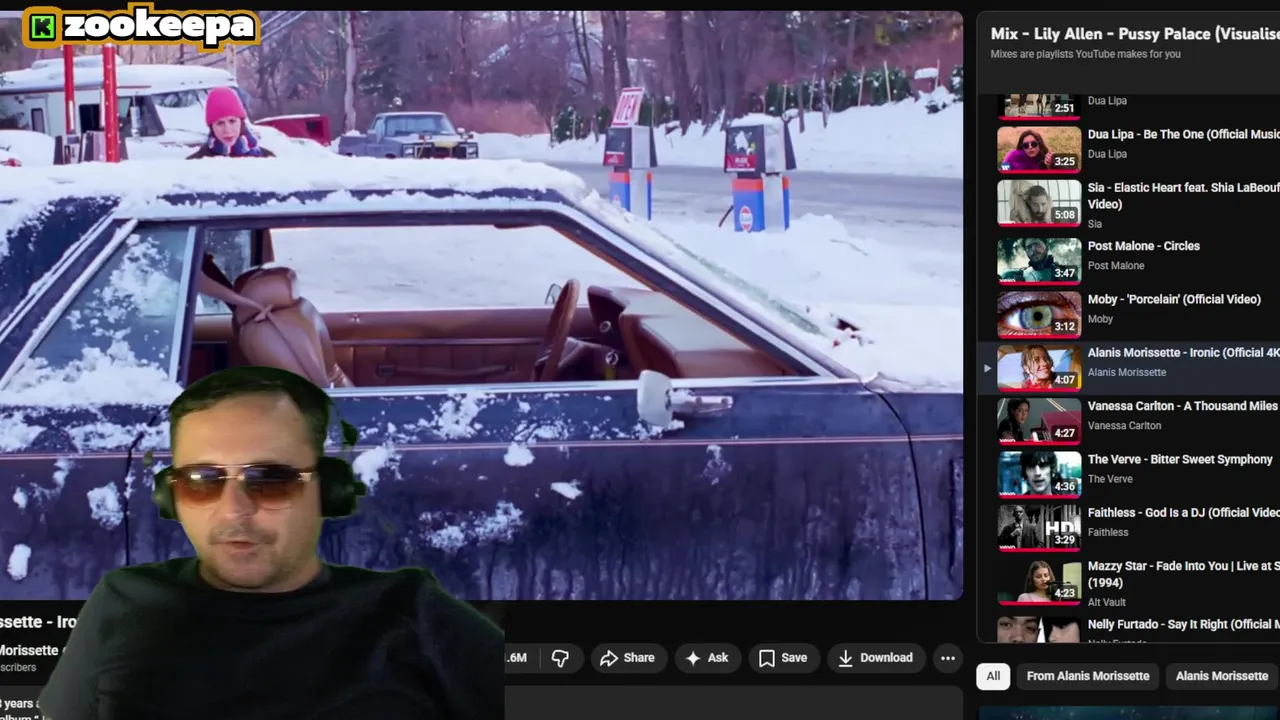Open the Sia Elastic Heart thumbnail
Image resolution: width=1280 pixels, height=720 pixels.
click(x=1039, y=203)
